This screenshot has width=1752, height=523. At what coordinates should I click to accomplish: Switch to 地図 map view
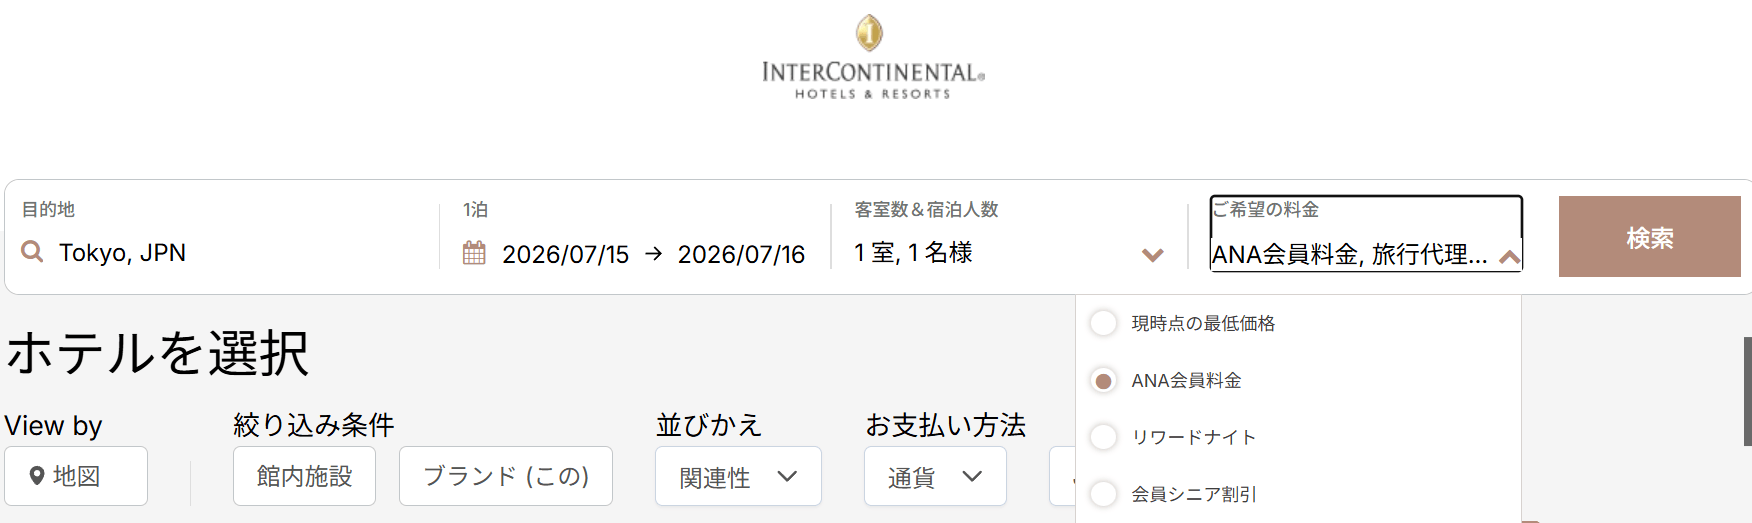pos(76,476)
